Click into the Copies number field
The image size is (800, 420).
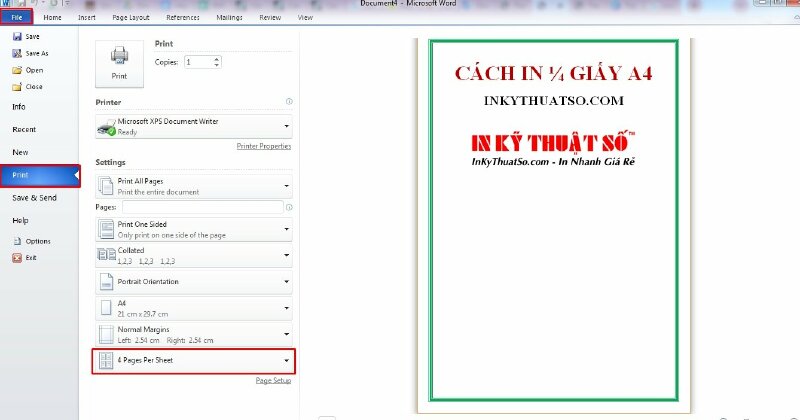tap(198, 62)
